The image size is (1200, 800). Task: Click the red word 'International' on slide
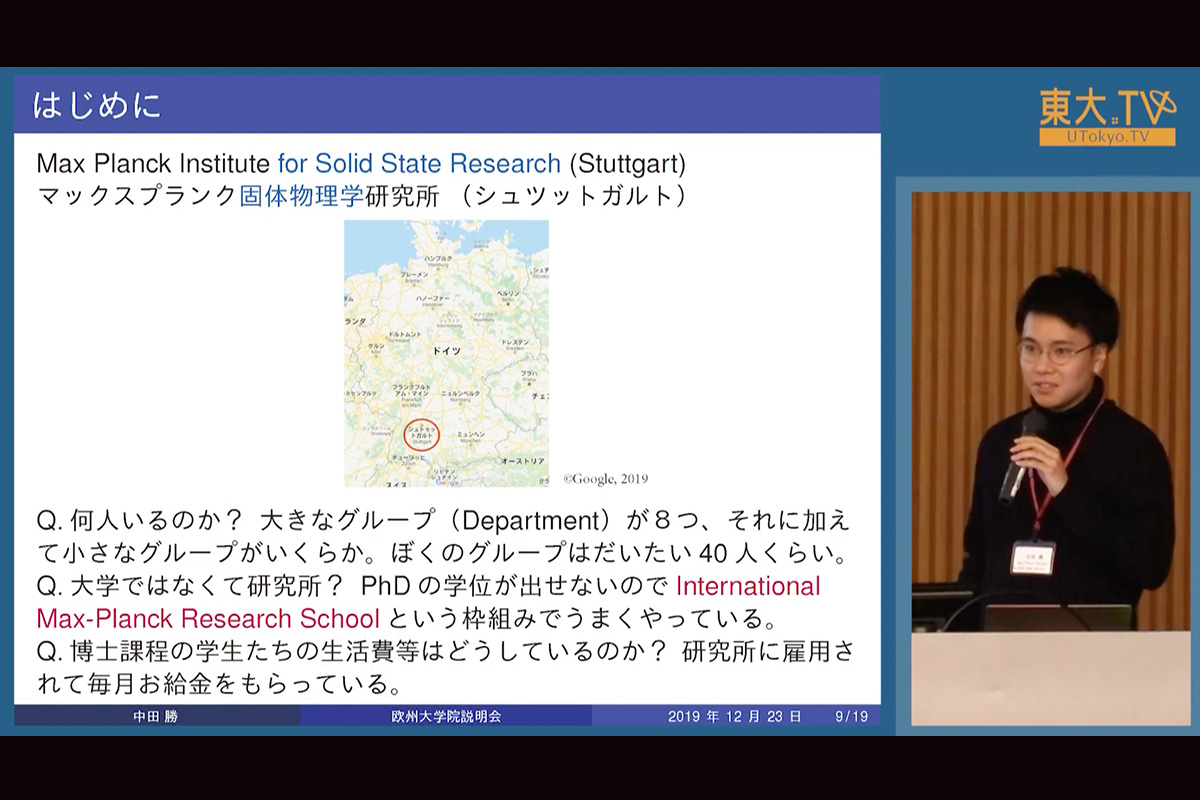(x=748, y=585)
